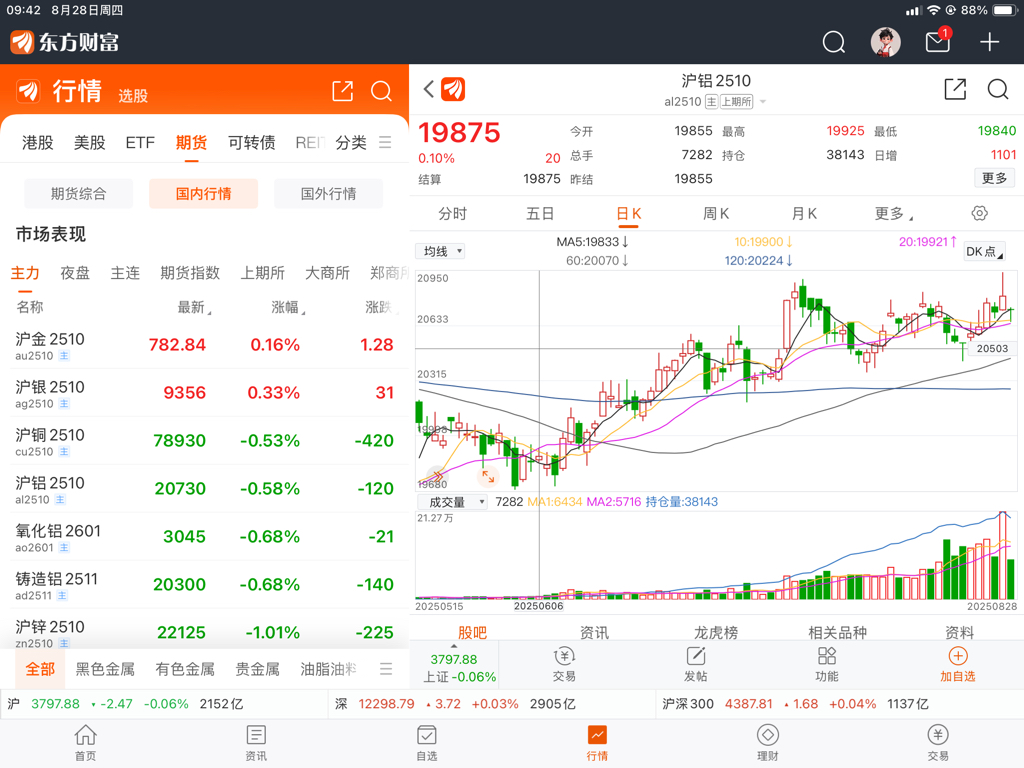Show 更多 quote details
This screenshot has height=768, width=1024.
(x=995, y=178)
